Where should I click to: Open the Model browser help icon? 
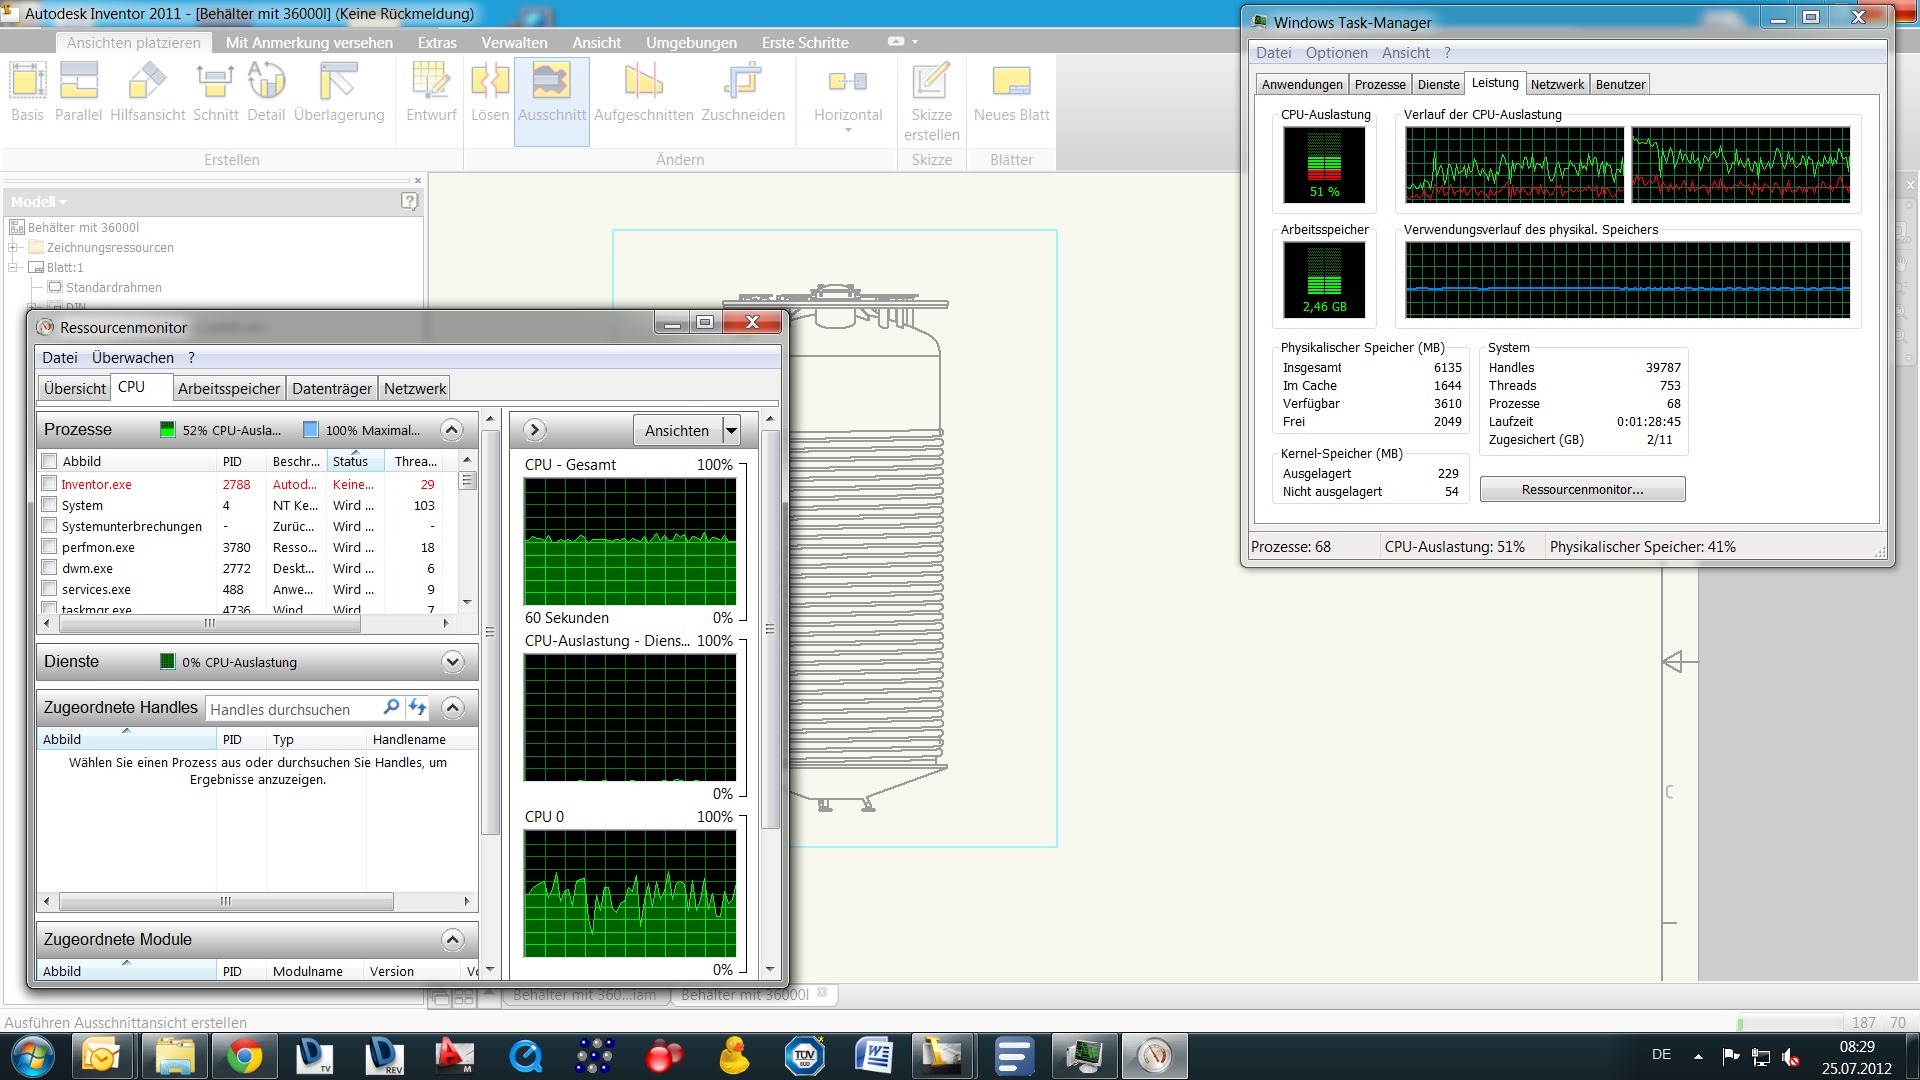(x=409, y=201)
